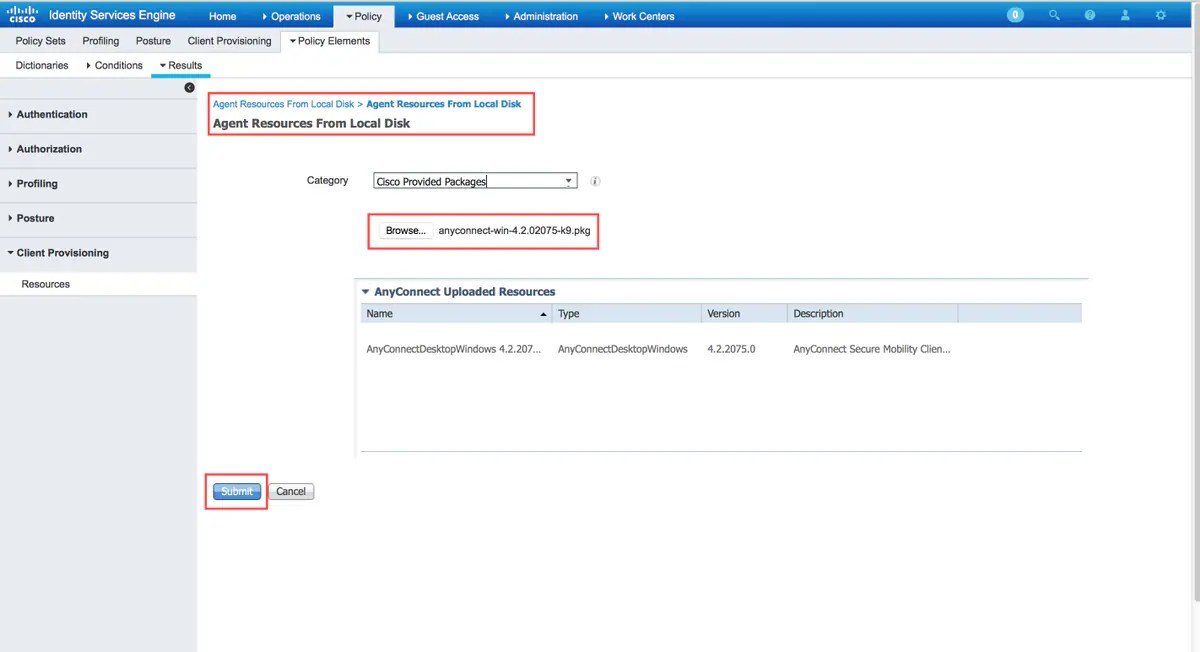Viewport: 1200px width, 652px height.
Task: Collapse the left sidebar arrow icon
Action: [189, 88]
